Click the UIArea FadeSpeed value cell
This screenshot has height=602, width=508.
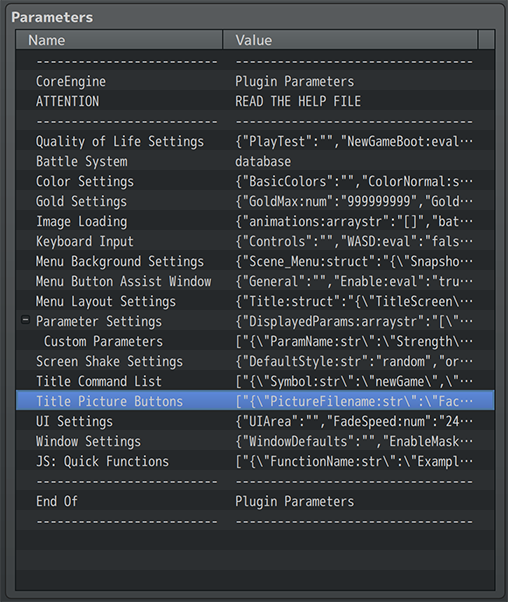[x=354, y=421]
